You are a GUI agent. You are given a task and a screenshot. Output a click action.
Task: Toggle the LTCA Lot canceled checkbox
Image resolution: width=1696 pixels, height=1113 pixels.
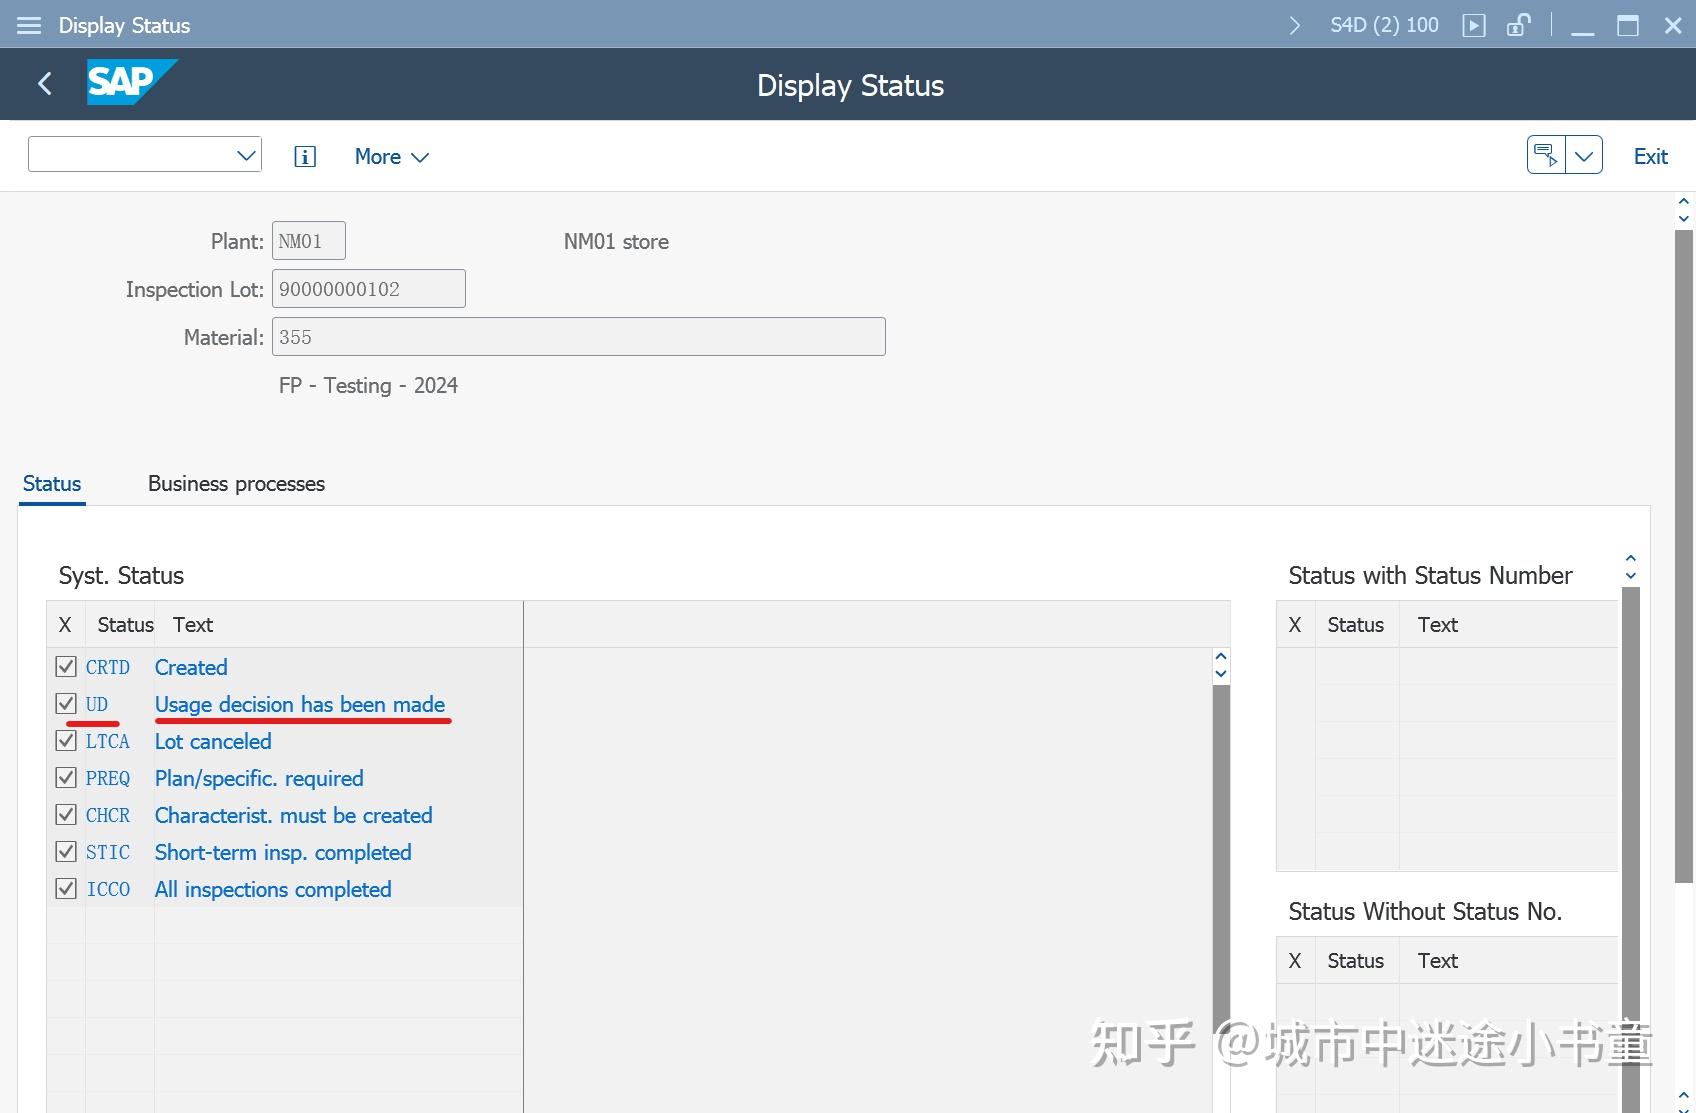[x=65, y=740]
